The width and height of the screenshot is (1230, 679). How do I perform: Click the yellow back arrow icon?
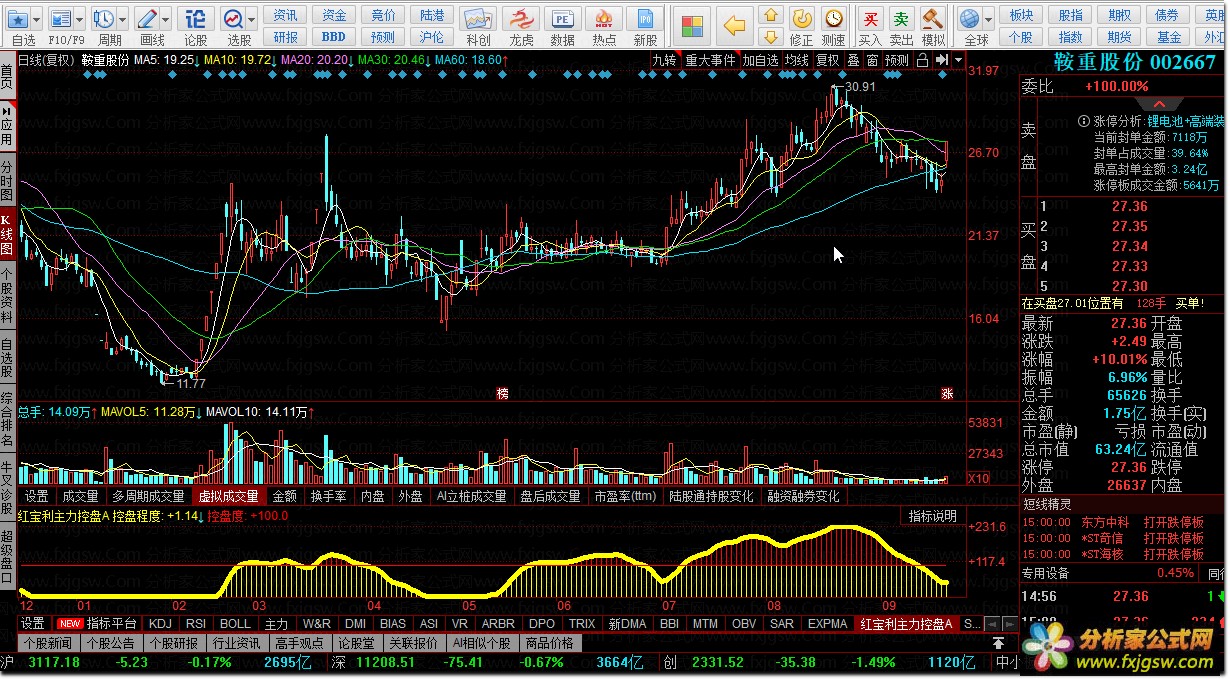pyautogui.click(x=735, y=24)
